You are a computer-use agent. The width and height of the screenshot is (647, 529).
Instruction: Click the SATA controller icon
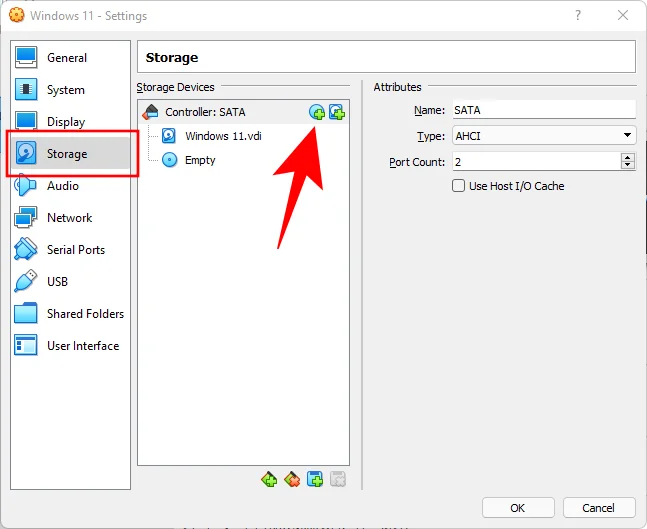[151, 112]
